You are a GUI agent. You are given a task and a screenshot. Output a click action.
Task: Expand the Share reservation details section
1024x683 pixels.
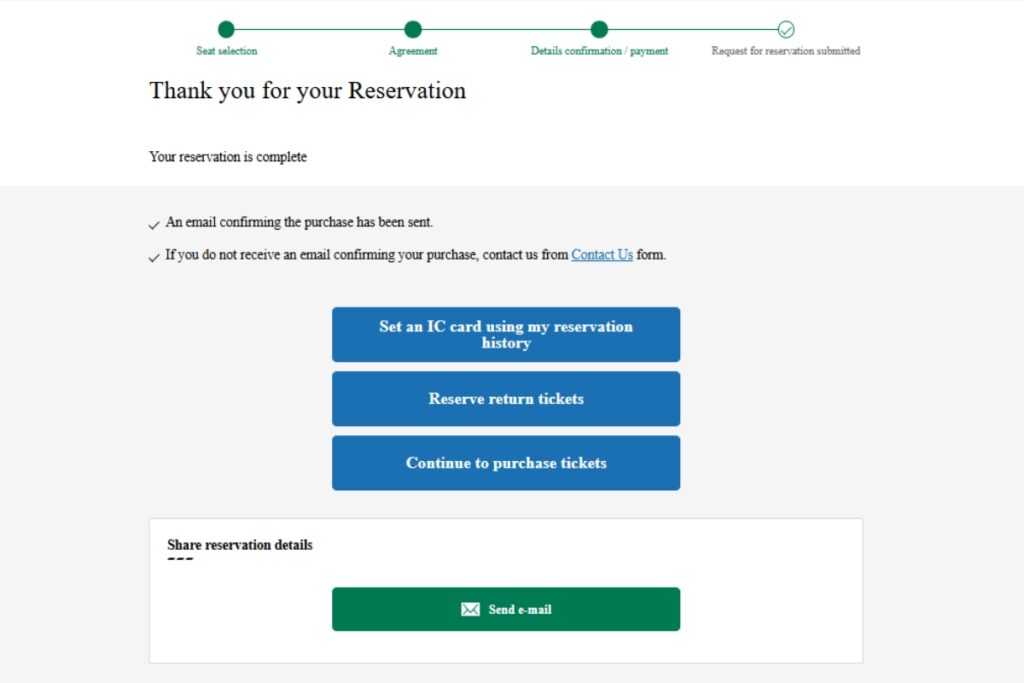[239, 545]
